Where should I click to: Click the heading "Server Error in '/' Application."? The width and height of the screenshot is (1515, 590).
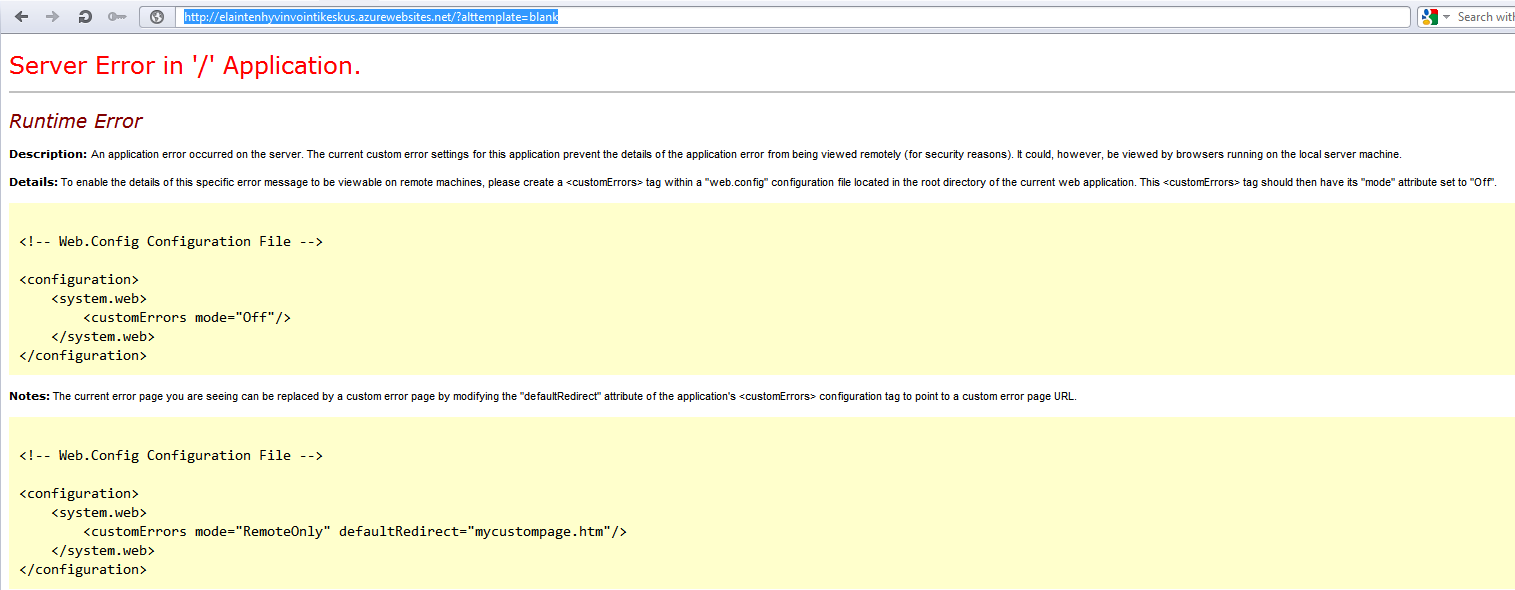(185, 66)
